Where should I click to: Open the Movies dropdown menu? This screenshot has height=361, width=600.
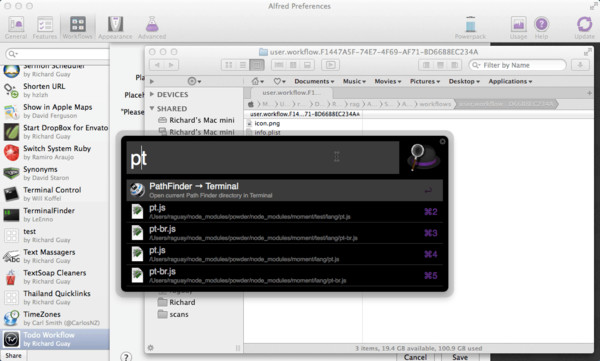point(388,81)
